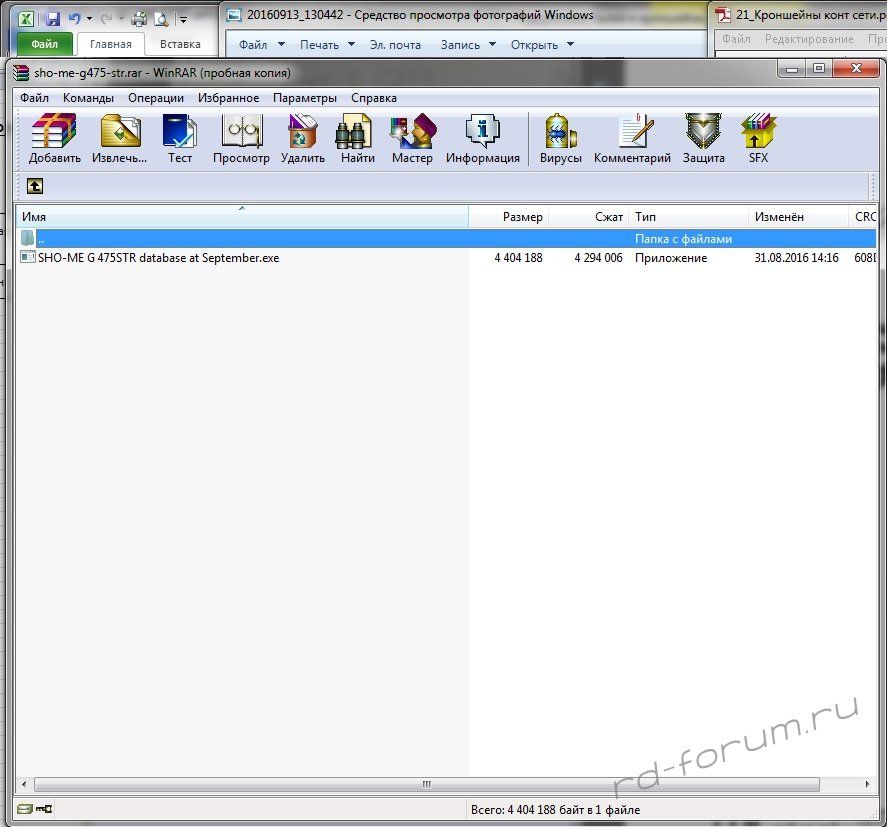
Task: Expand the Файл dropdown in Photo Viewer
Action: [x=281, y=44]
